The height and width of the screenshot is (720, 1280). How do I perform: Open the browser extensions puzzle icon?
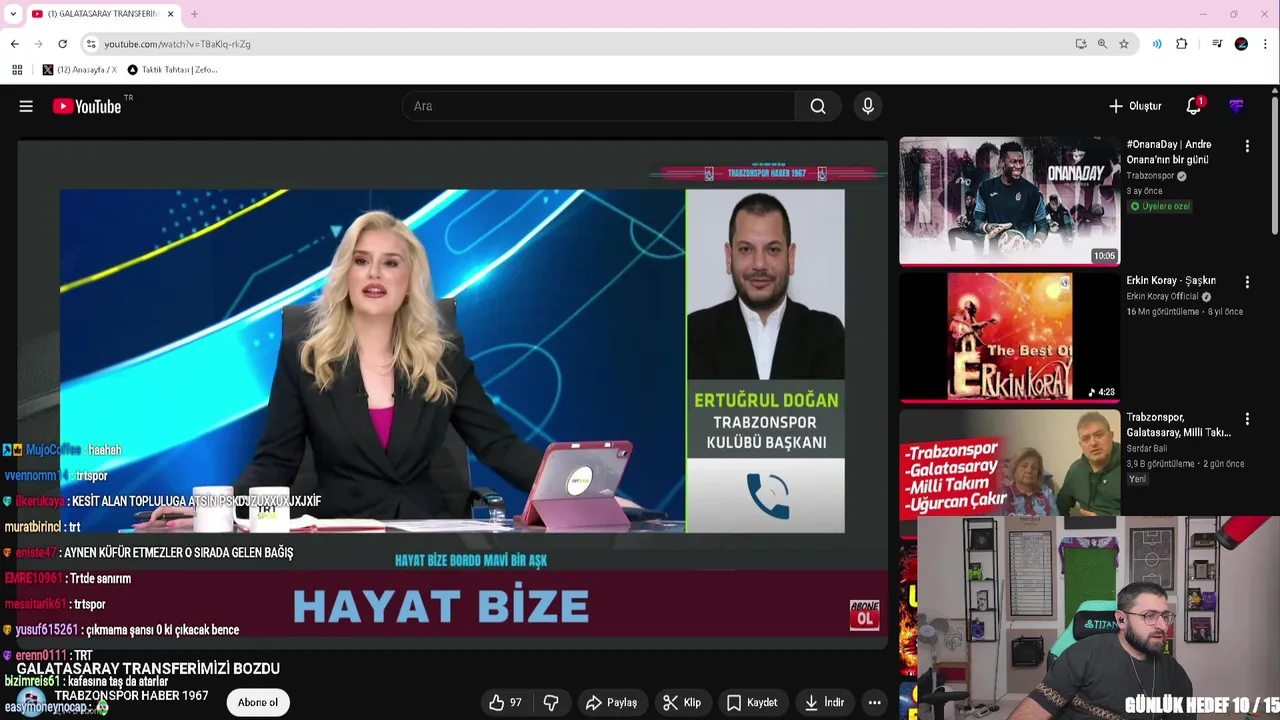[x=1182, y=44]
